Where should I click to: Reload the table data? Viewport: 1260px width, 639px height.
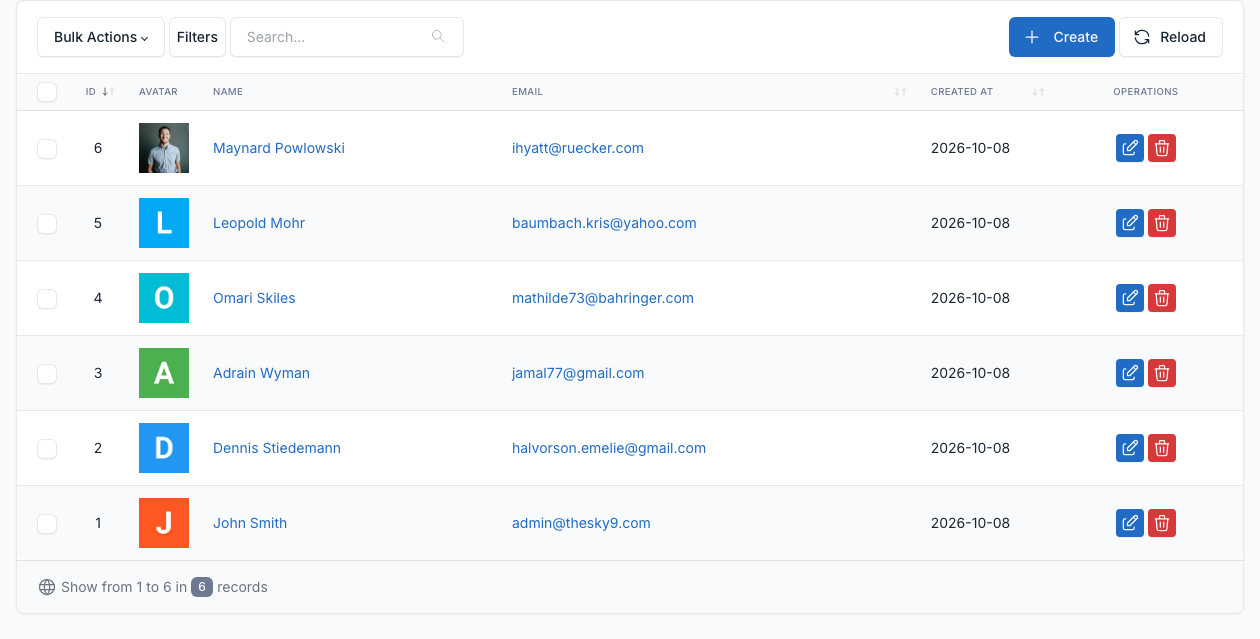pyautogui.click(x=1171, y=37)
